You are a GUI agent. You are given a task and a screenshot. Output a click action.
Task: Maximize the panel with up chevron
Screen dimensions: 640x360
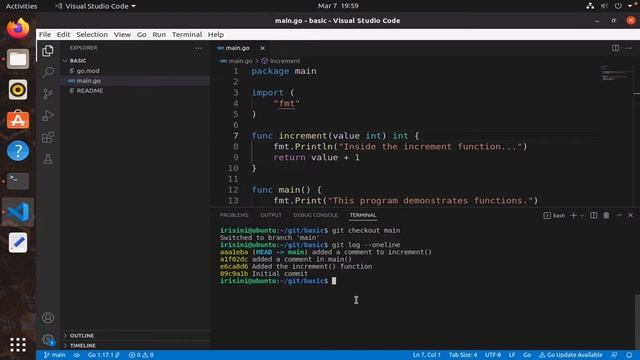[619, 215]
